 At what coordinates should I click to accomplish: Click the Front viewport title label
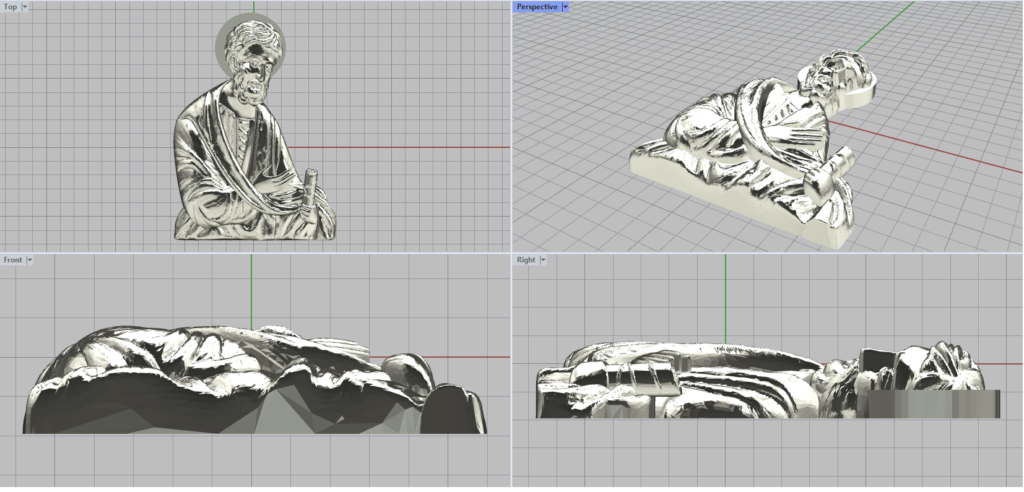[13, 260]
